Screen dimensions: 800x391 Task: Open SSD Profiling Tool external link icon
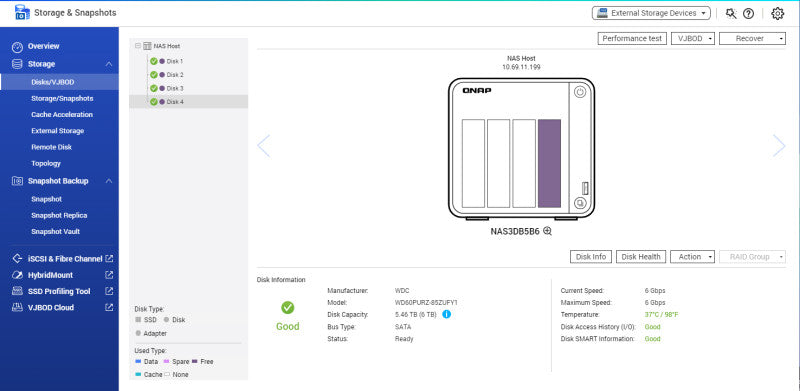pos(109,291)
